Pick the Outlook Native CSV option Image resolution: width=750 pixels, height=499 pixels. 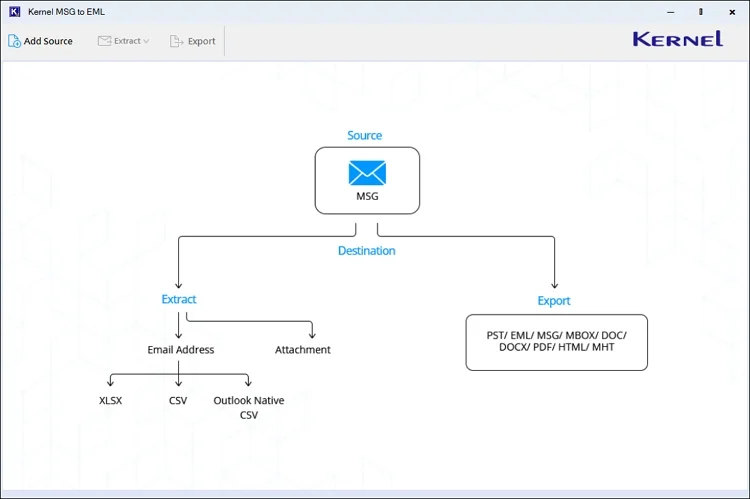pyautogui.click(x=248, y=407)
